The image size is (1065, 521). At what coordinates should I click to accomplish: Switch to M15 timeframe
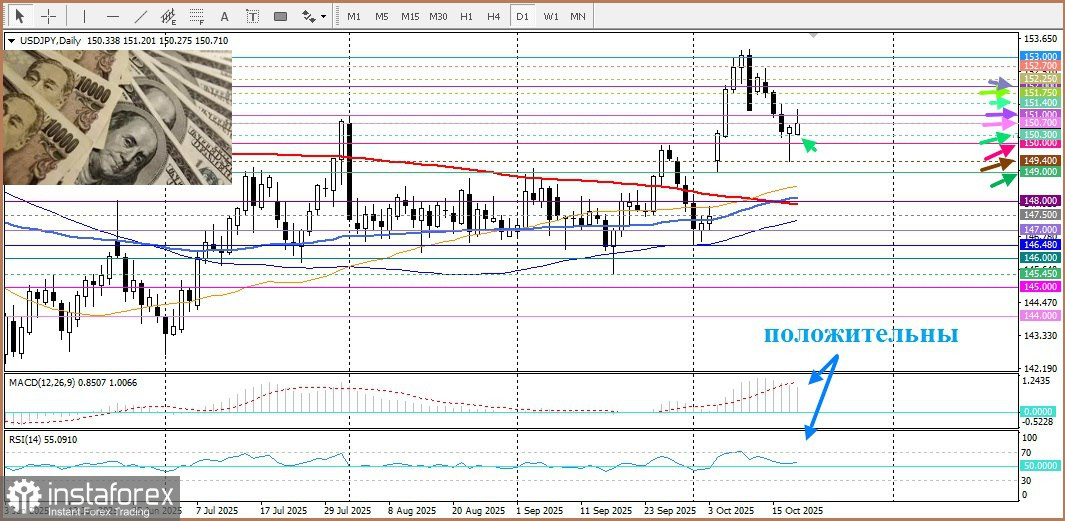pos(410,16)
